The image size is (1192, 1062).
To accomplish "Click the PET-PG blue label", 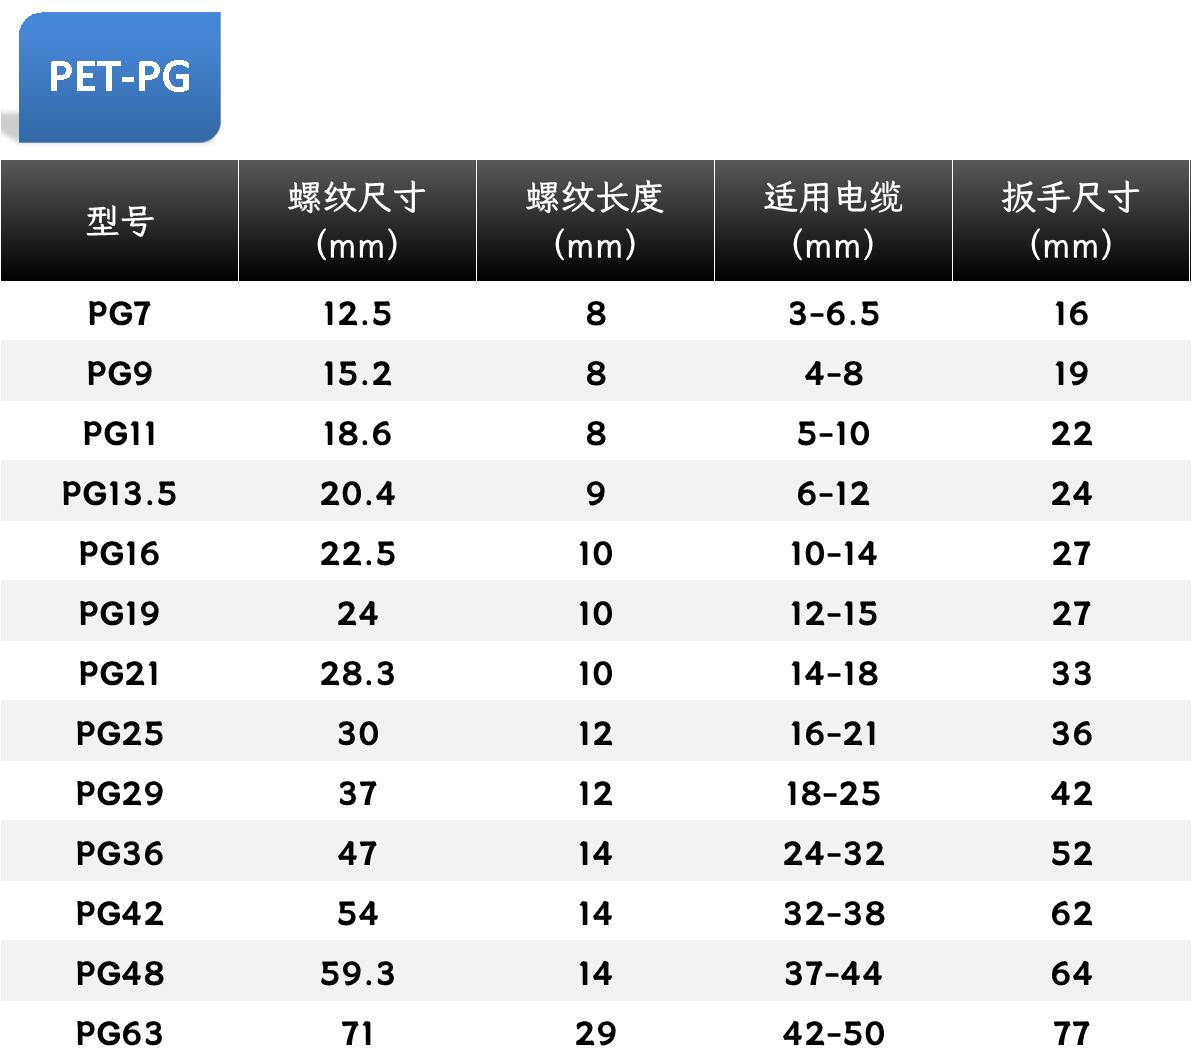I will [119, 77].
